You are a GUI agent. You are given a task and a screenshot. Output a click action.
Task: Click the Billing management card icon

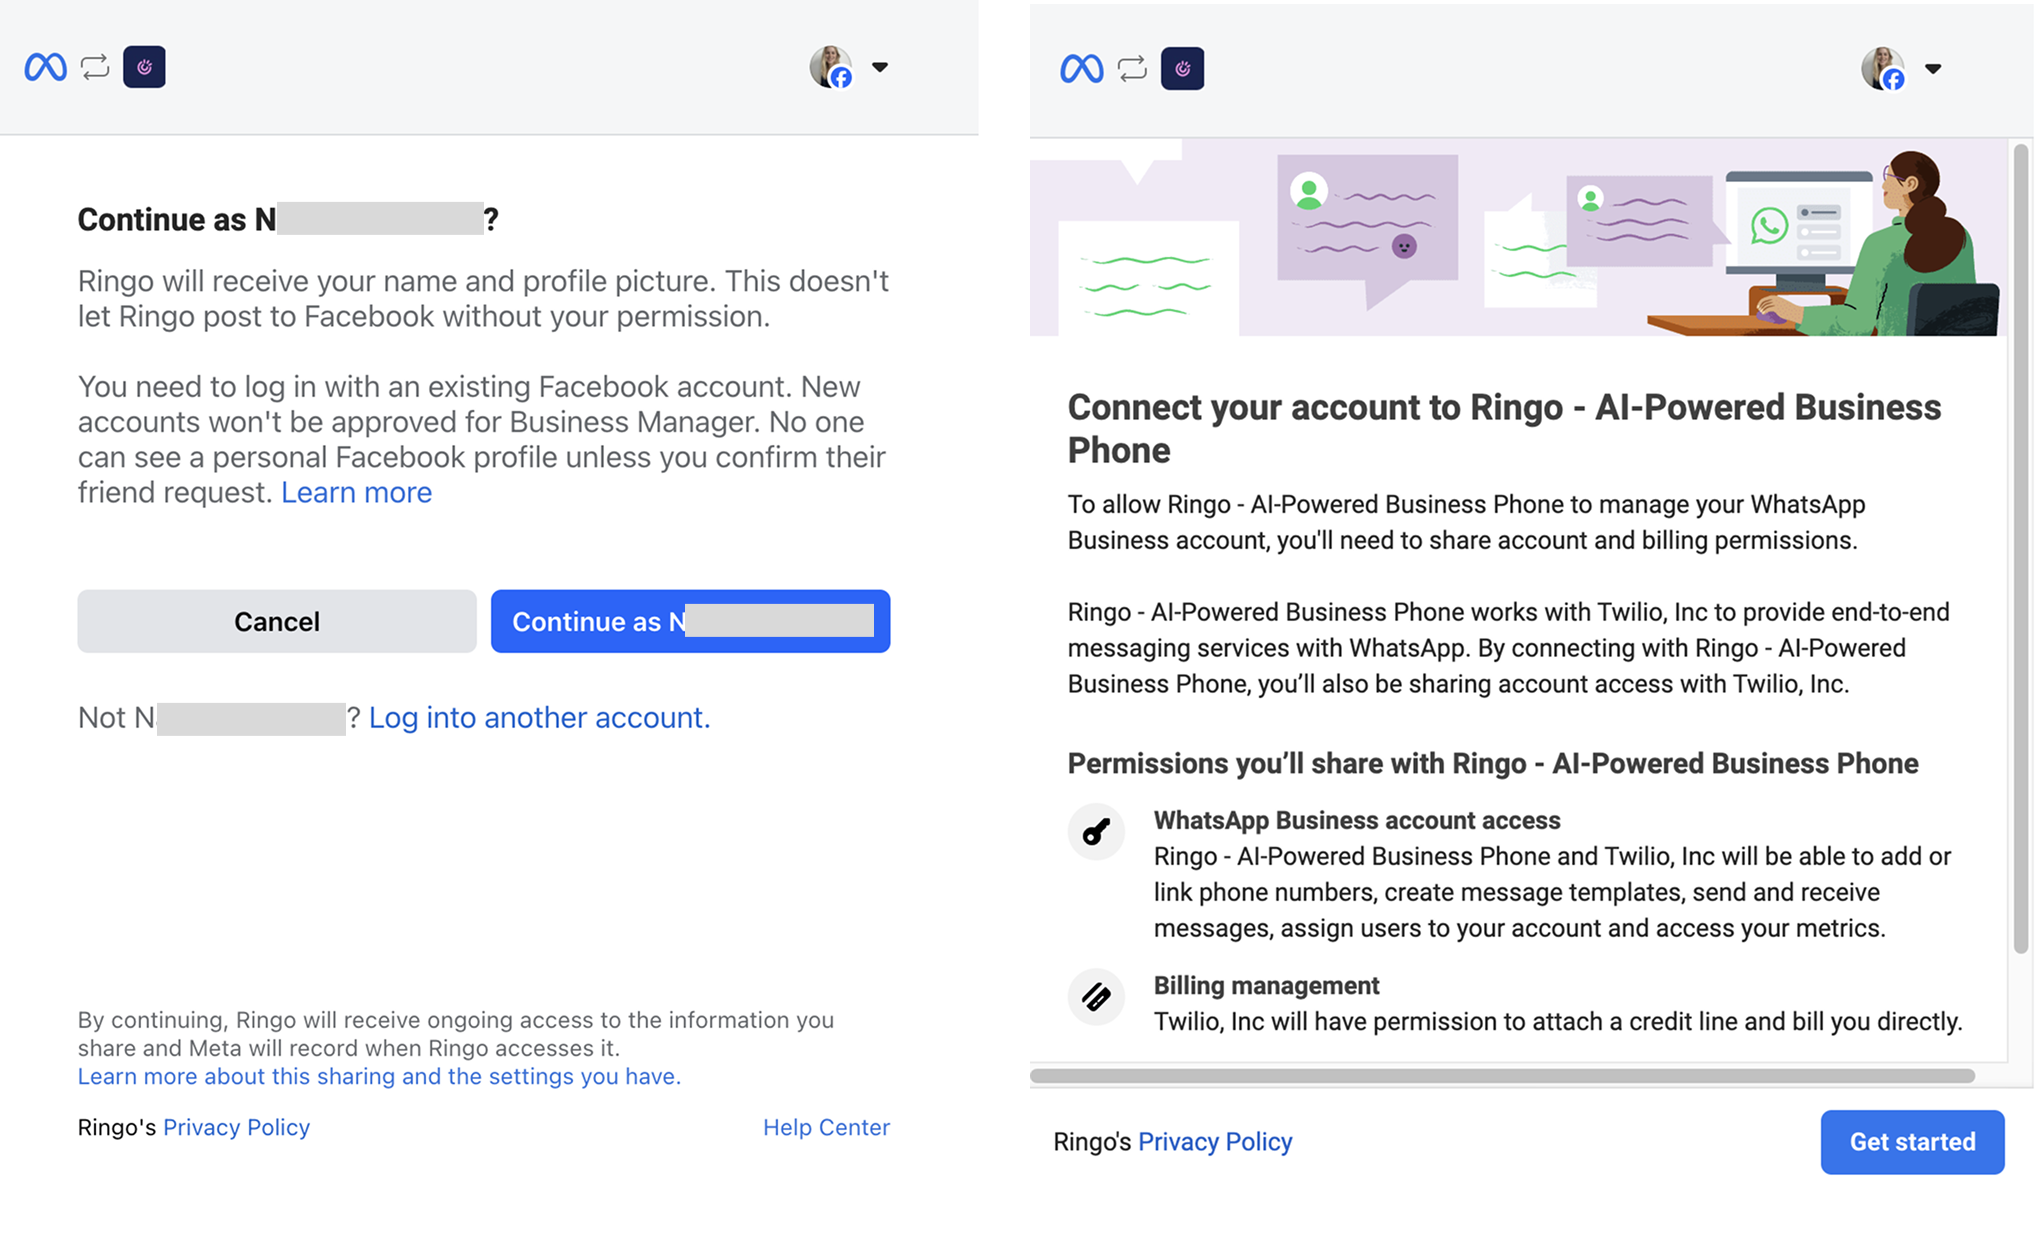(1096, 996)
